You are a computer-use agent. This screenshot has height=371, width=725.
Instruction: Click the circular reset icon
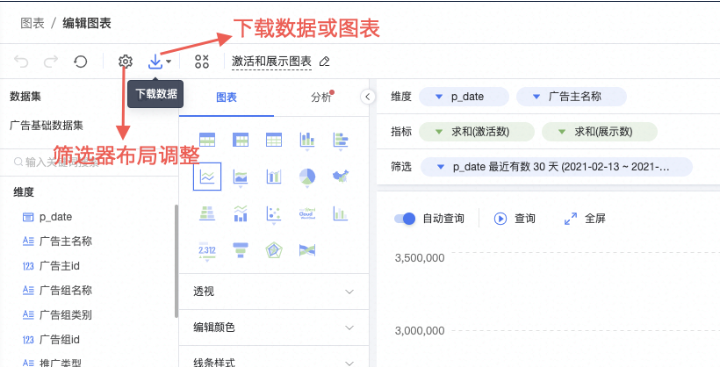[x=80, y=62]
